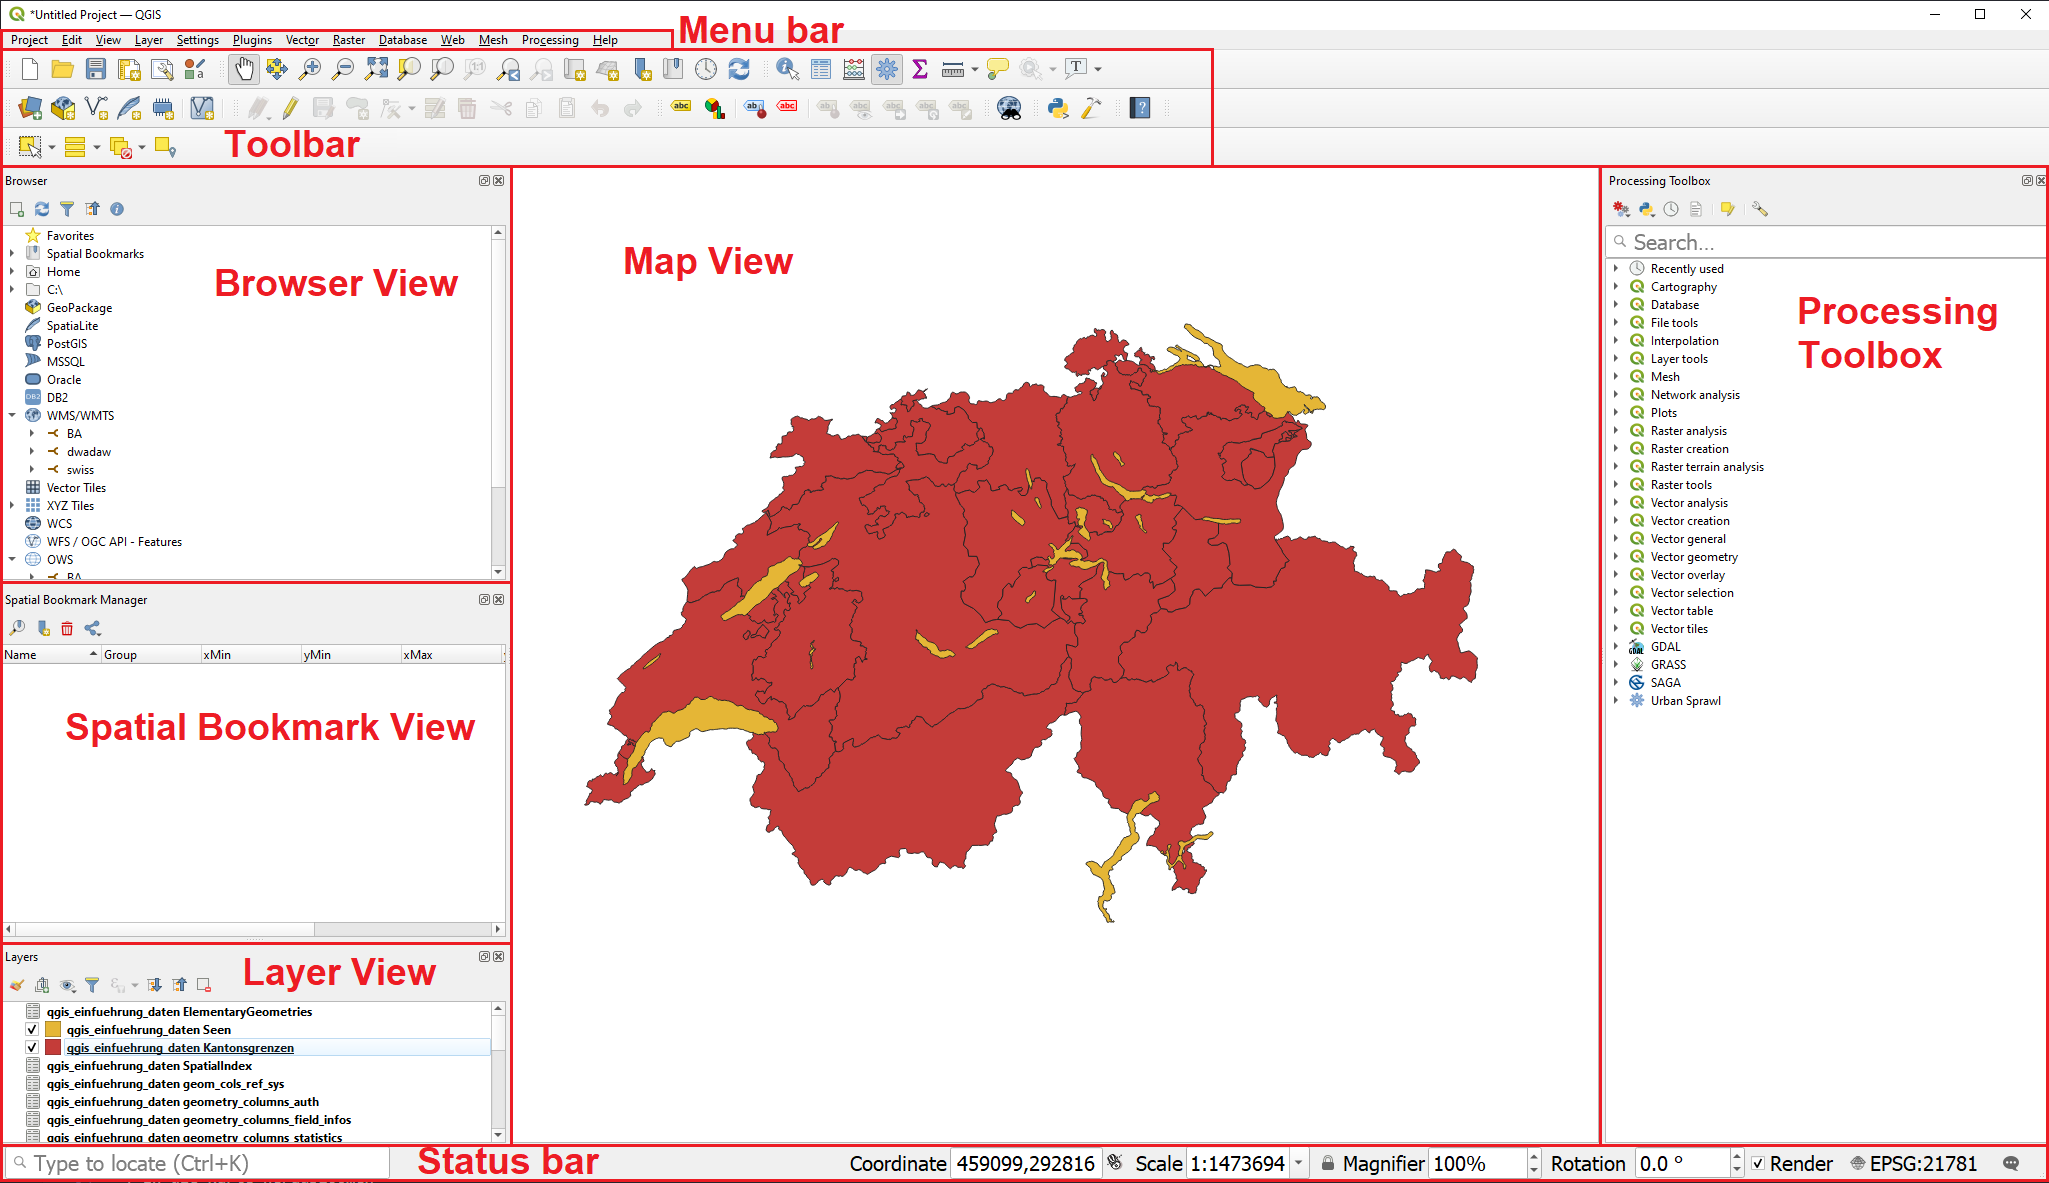Image resolution: width=2049 pixels, height=1183 pixels.
Task: Open the Processing menu
Action: pos(550,40)
